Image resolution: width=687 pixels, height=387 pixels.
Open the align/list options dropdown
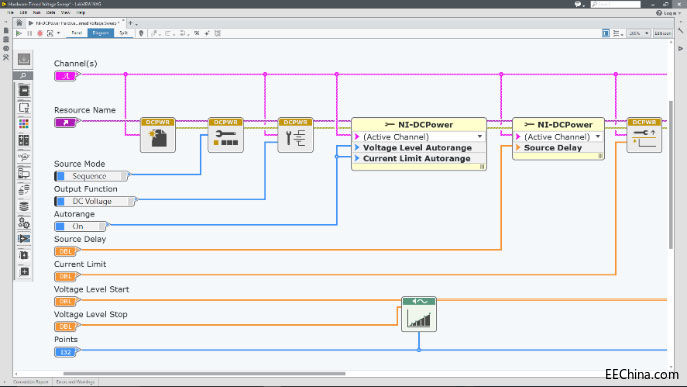coord(618,33)
